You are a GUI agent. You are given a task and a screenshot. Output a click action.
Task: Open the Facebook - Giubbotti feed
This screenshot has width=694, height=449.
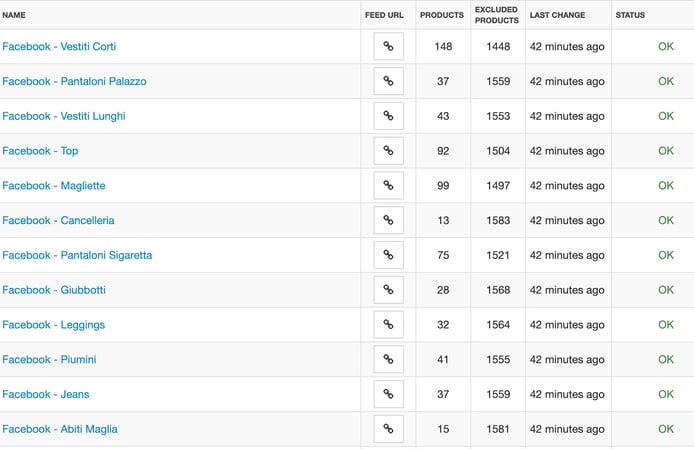[54, 290]
